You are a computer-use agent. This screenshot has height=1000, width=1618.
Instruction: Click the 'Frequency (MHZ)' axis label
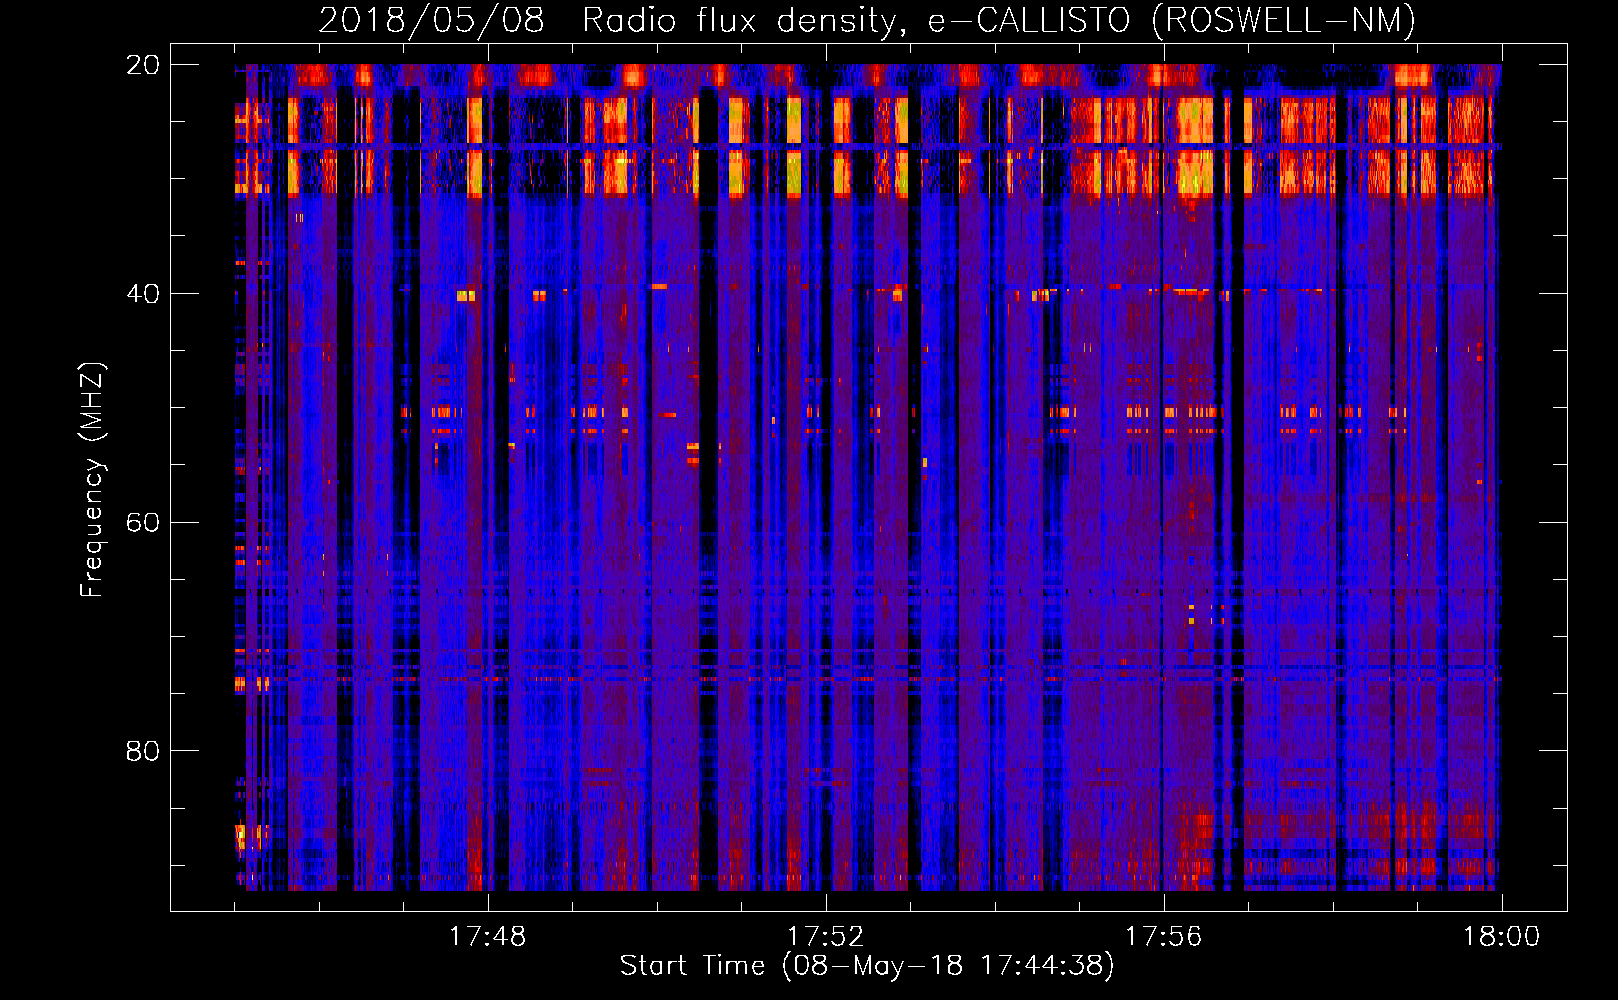92,479
